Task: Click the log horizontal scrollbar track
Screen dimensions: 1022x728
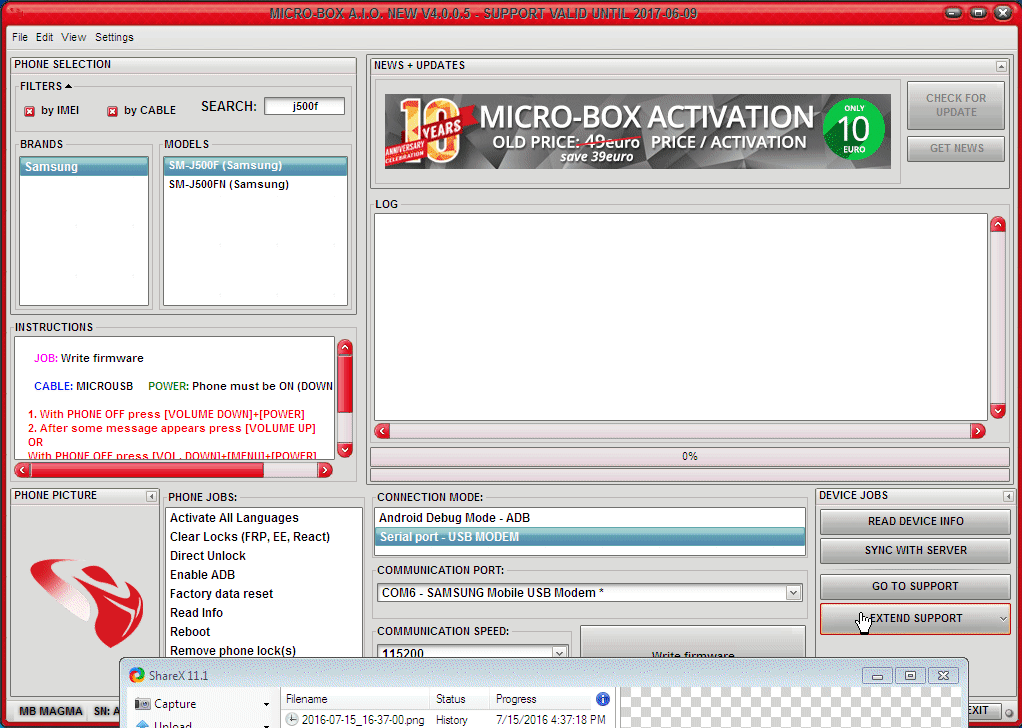Action: click(x=679, y=431)
